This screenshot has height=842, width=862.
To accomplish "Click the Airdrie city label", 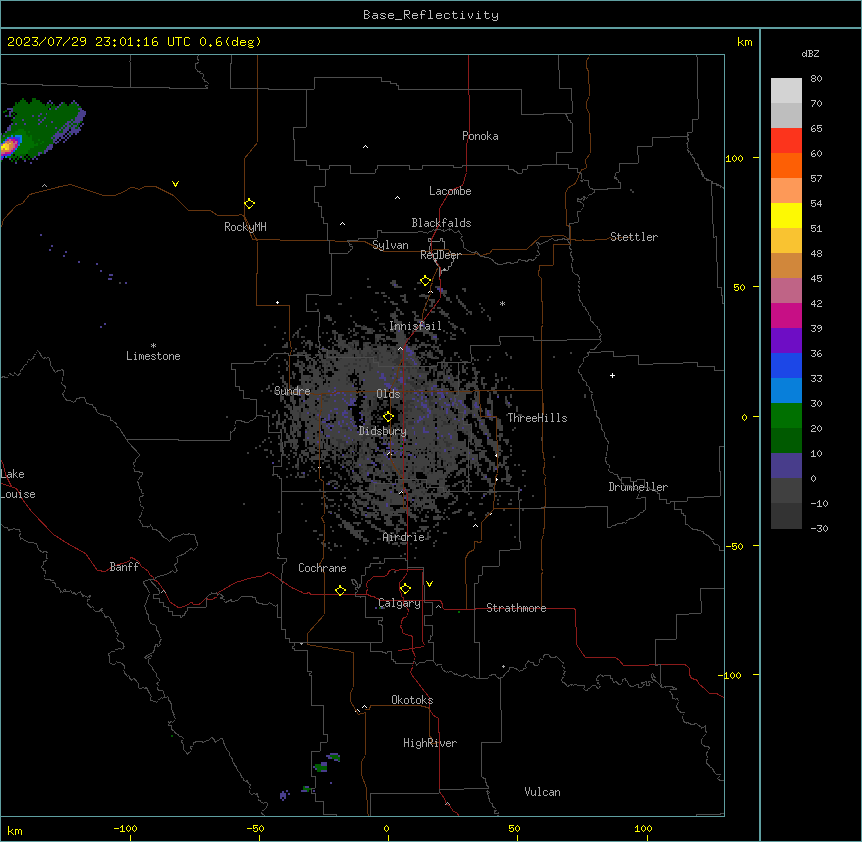I will 403,537.
